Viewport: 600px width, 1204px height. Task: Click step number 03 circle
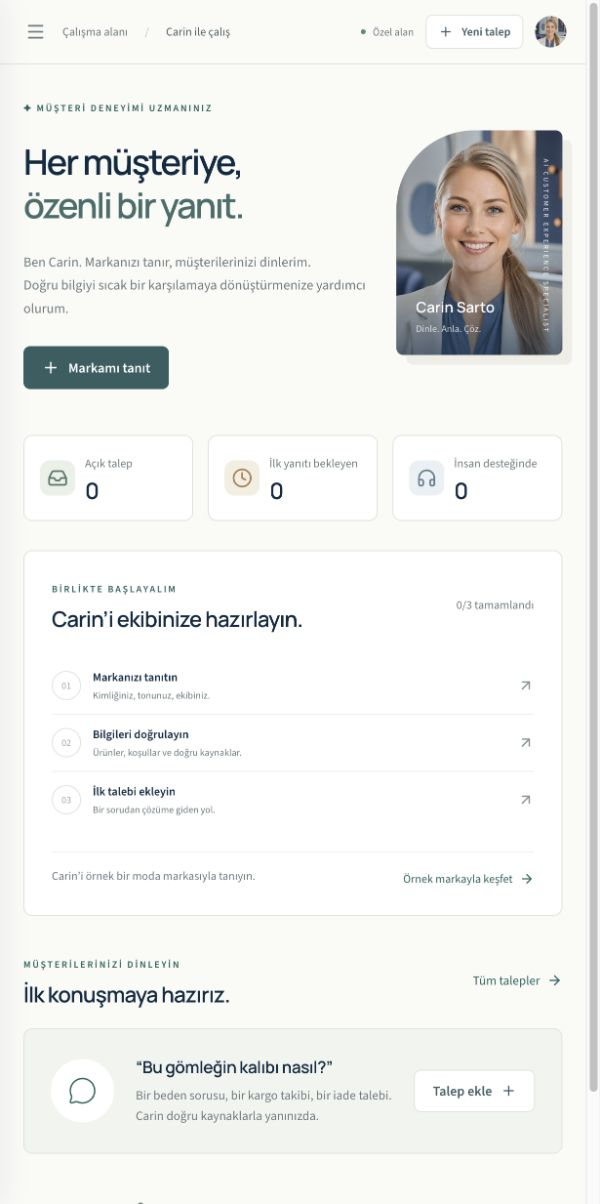tap(66, 800)
